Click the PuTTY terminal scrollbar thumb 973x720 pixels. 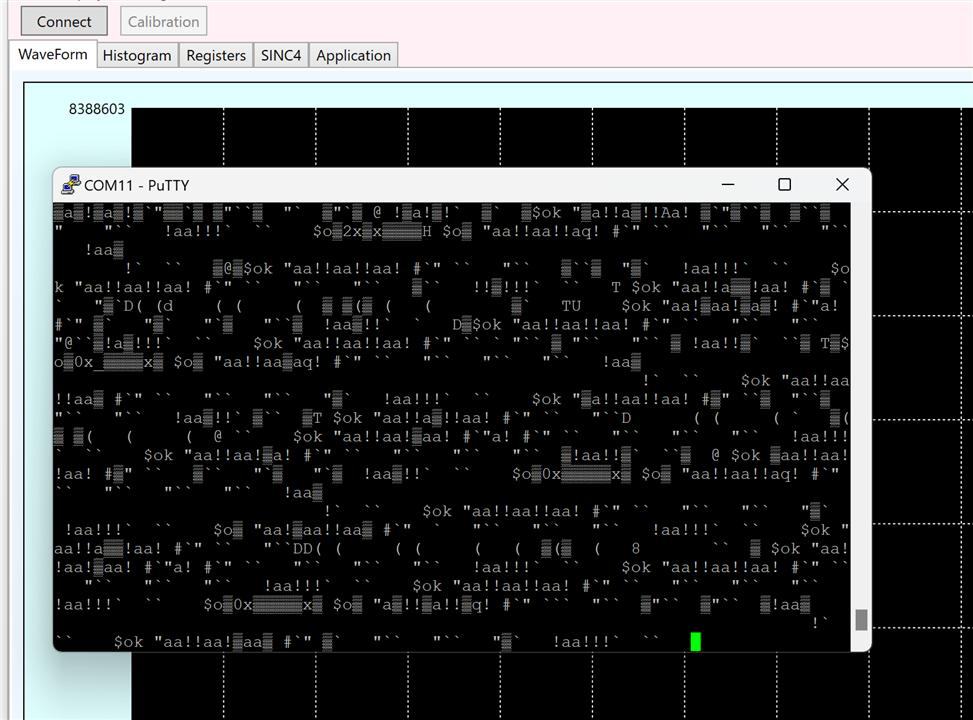861,619
